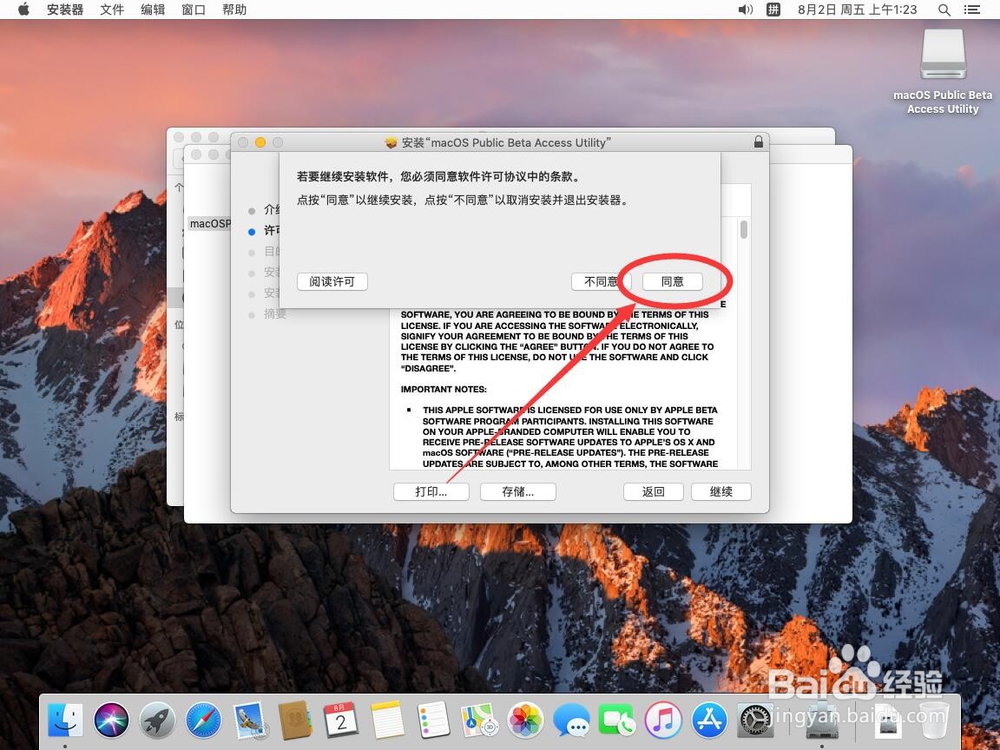Open the input method icon in menu bar

coord(773,10)
